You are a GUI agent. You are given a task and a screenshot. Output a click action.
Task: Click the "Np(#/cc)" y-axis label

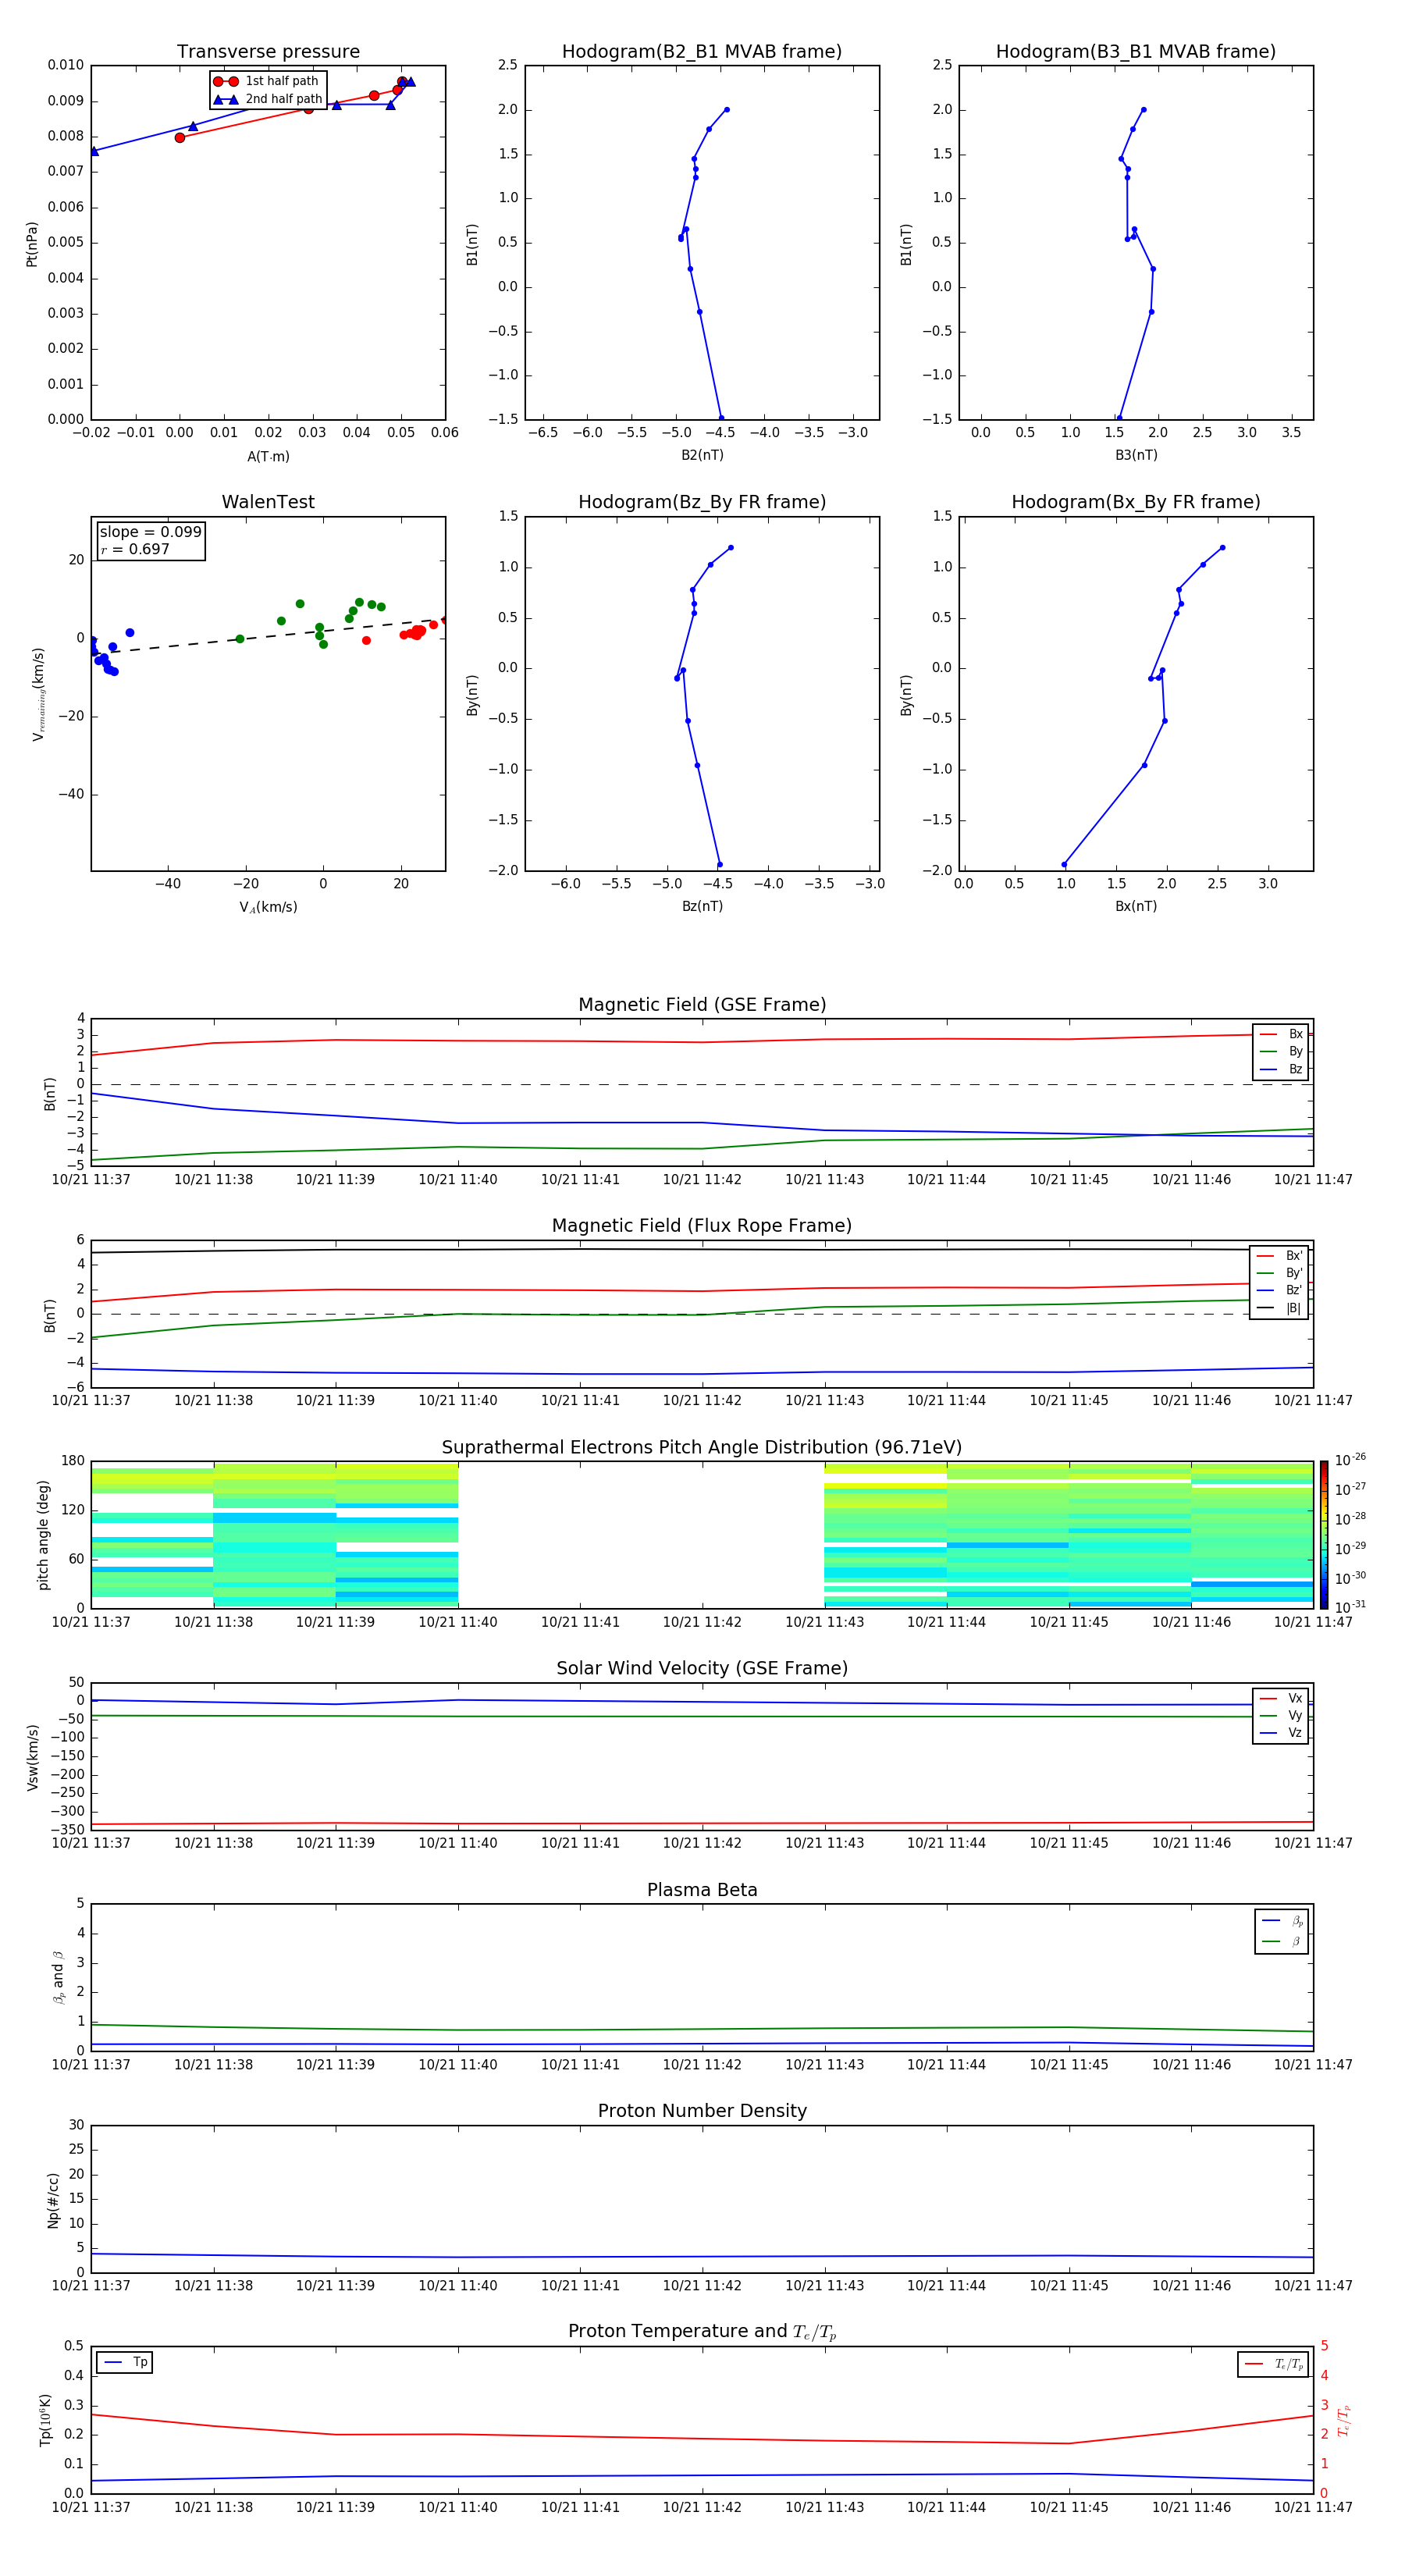[x=53, y=2200]
